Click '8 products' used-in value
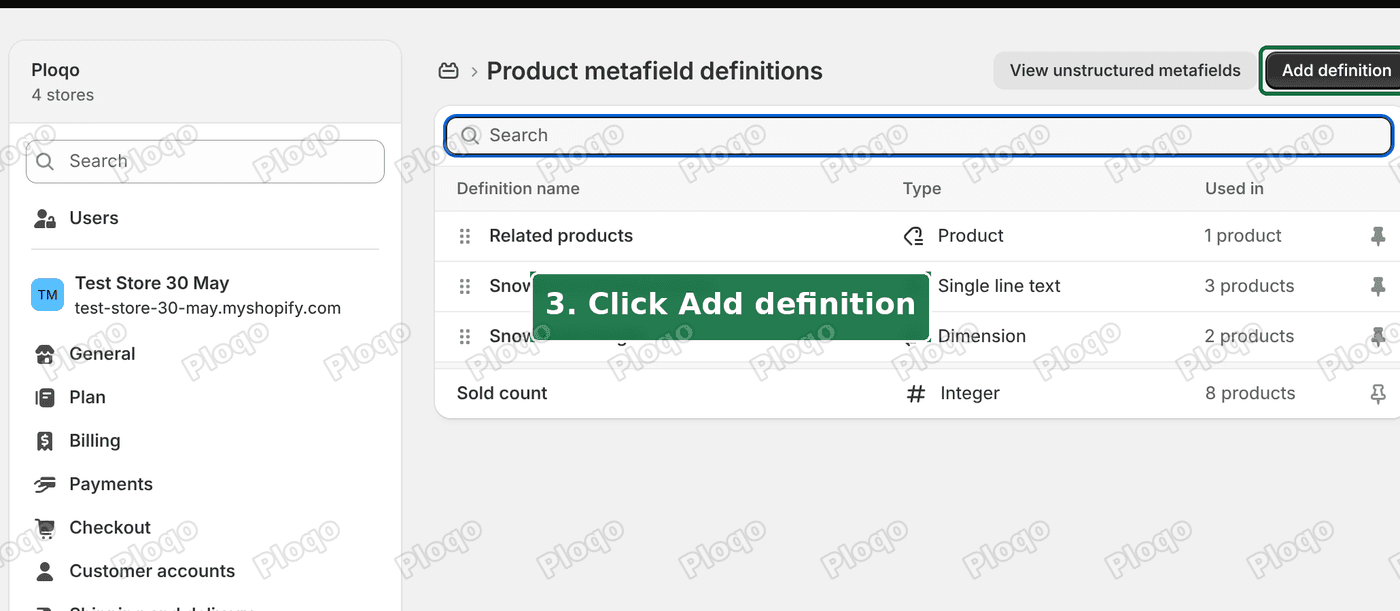The image size is (1400, 611). click(1250, 394)
